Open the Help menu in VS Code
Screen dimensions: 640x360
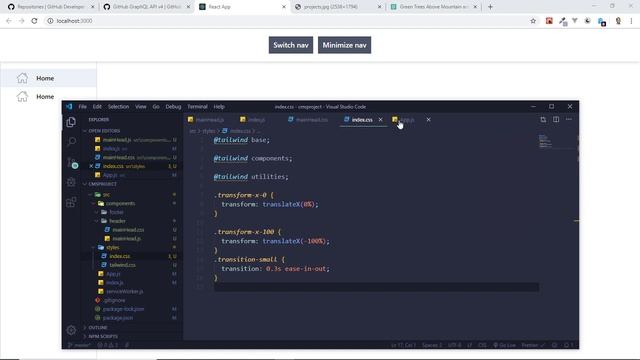219,107
